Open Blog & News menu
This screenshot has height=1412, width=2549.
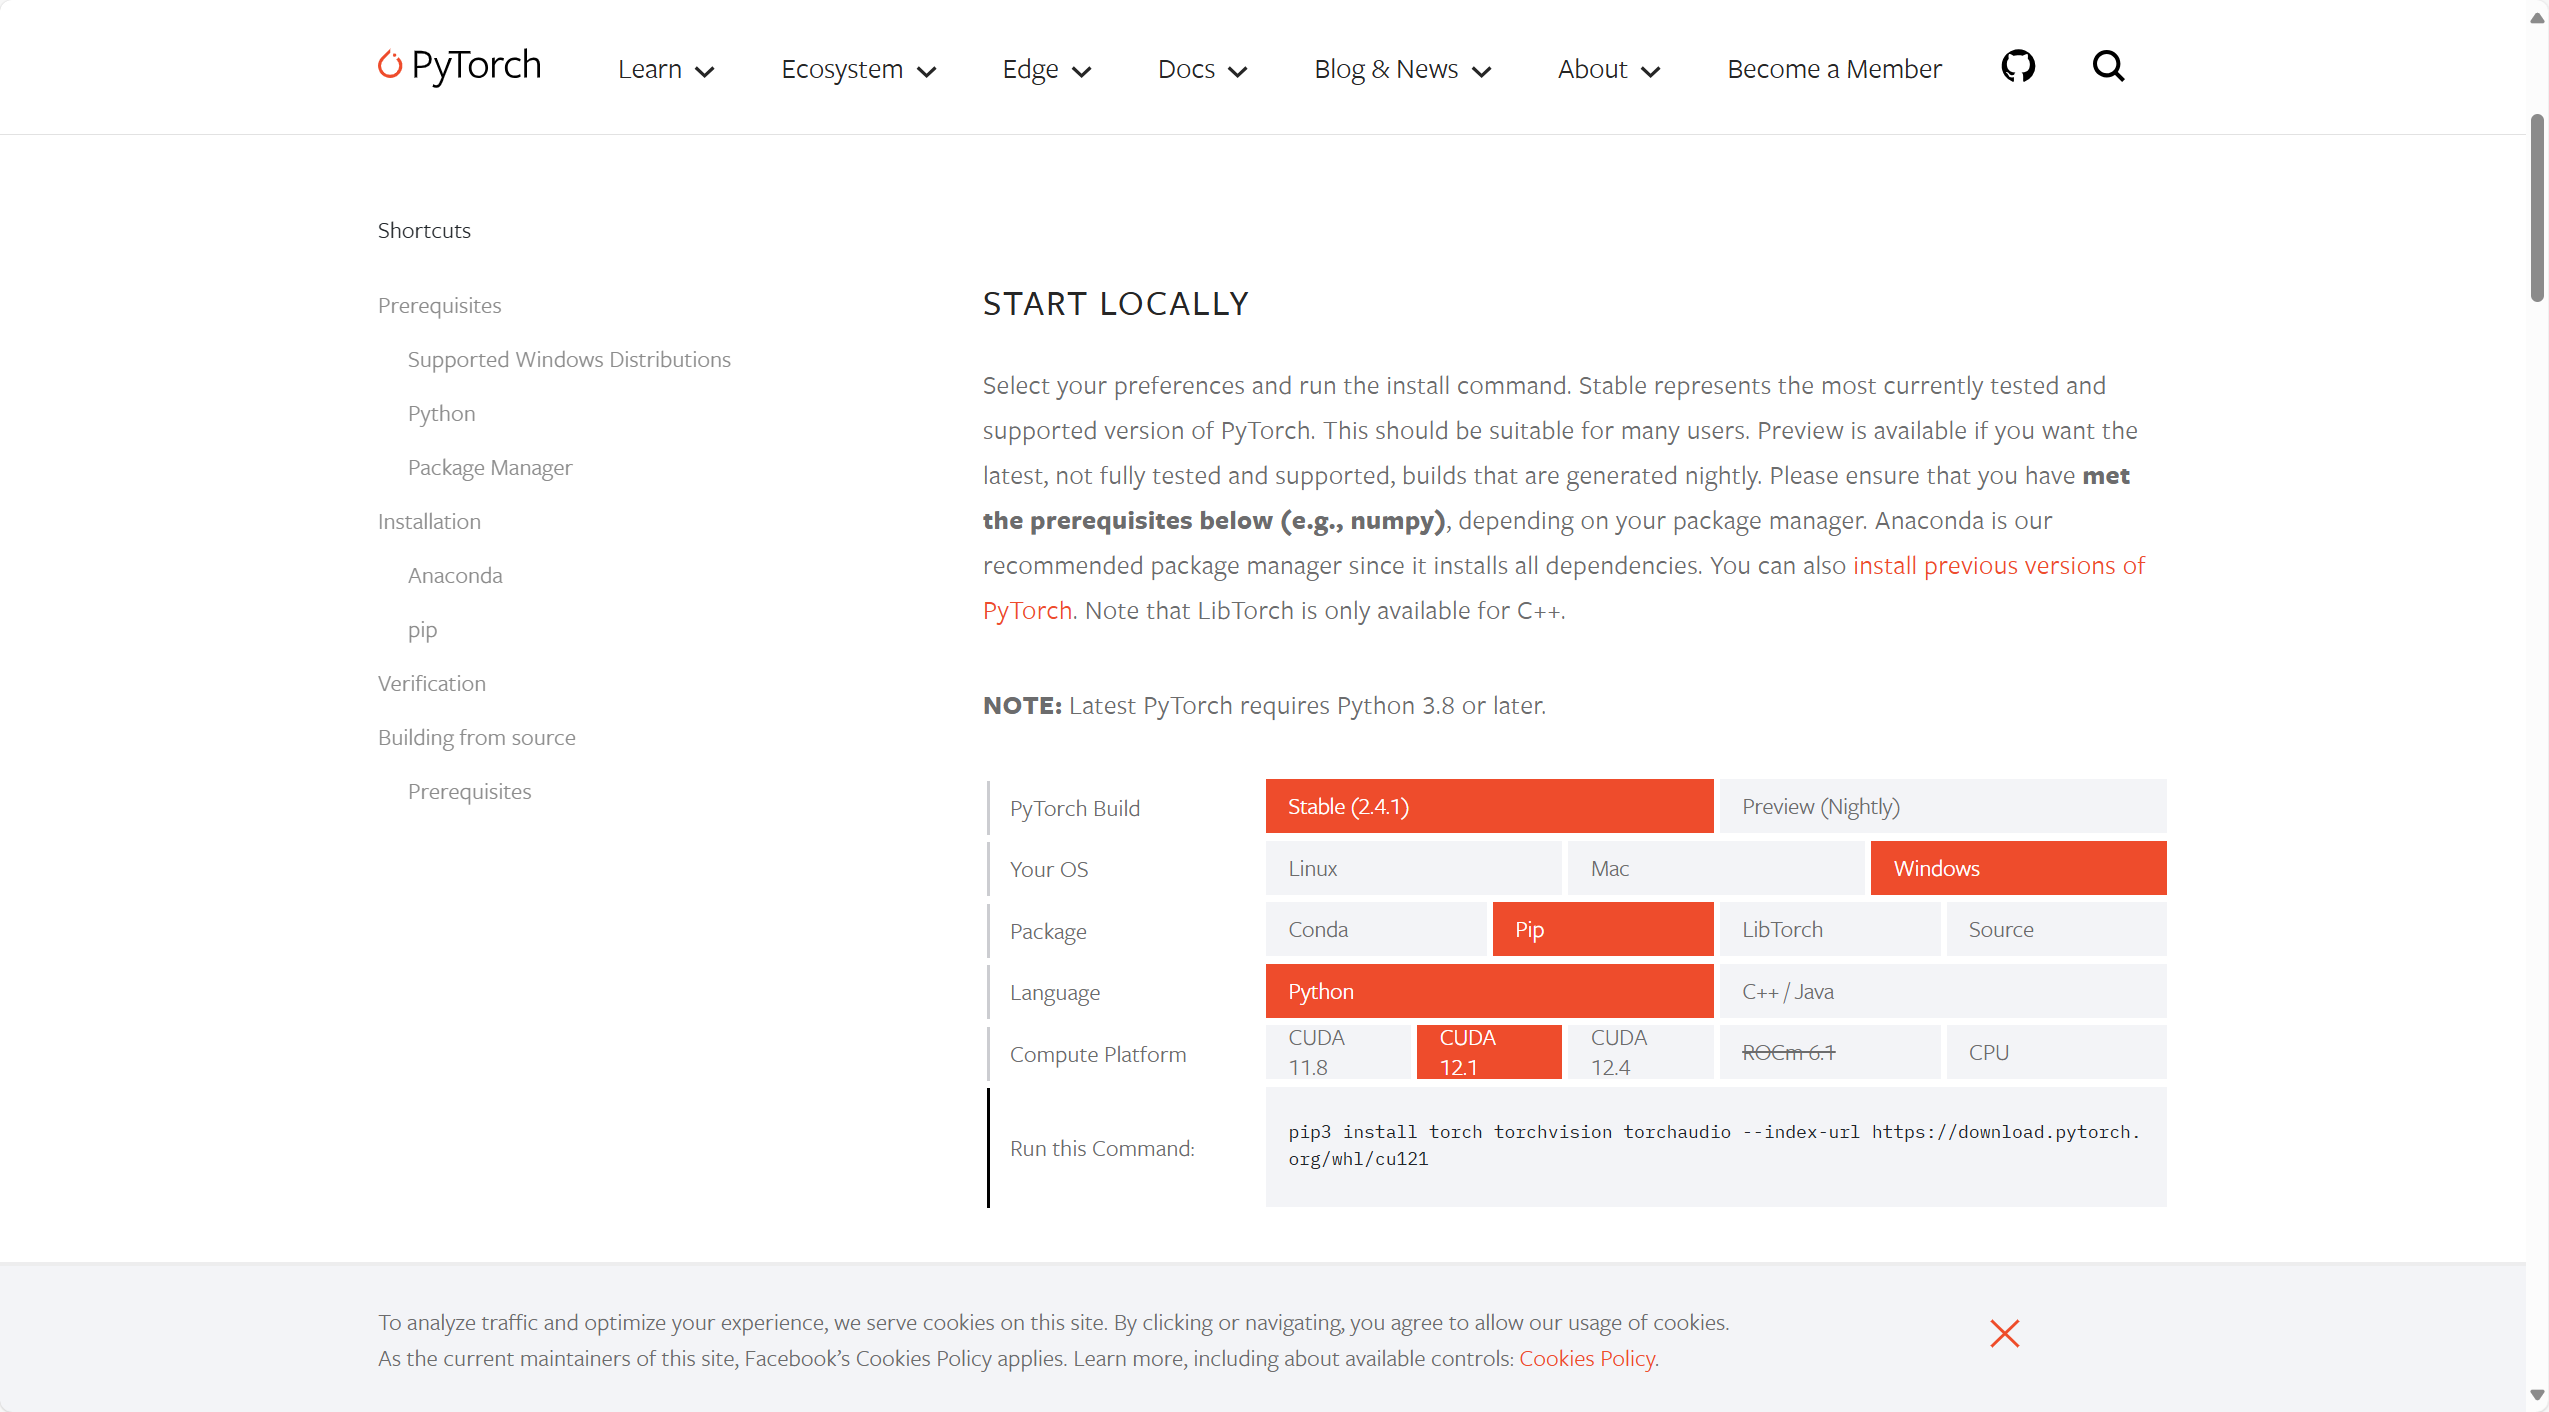[1402, 69]
